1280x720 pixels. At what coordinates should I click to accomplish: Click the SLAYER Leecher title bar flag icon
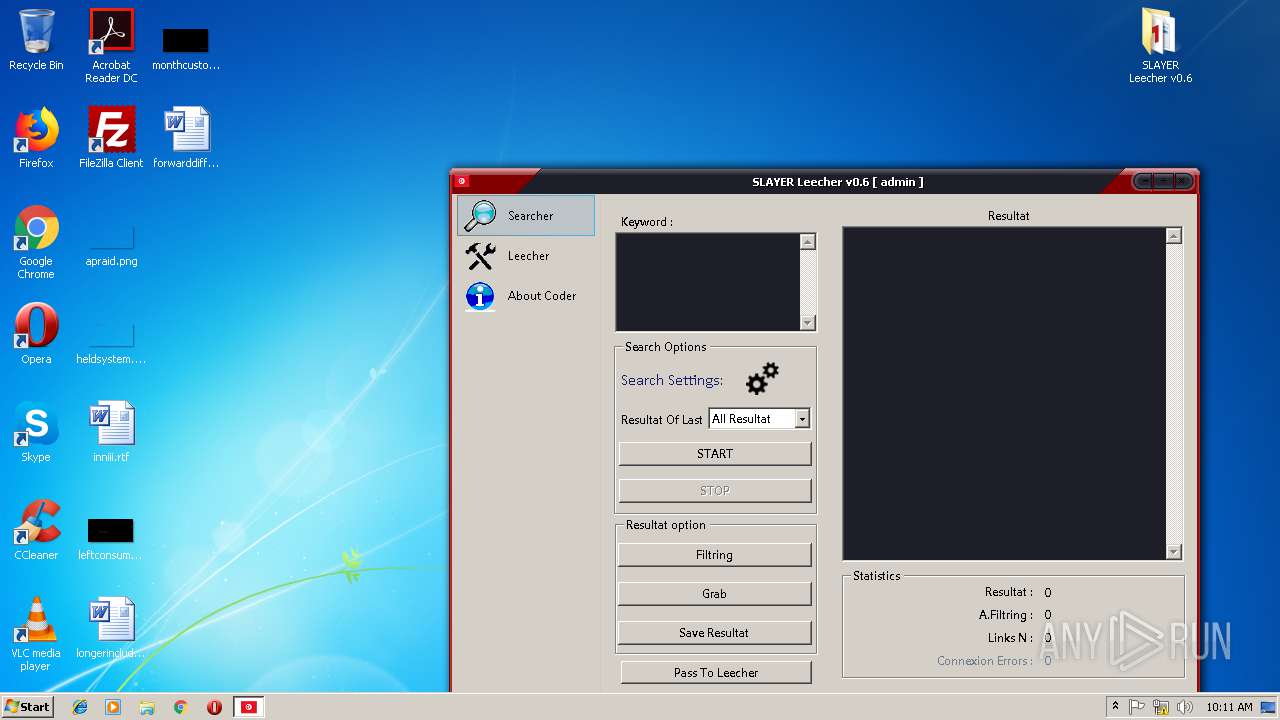(462, 182)
